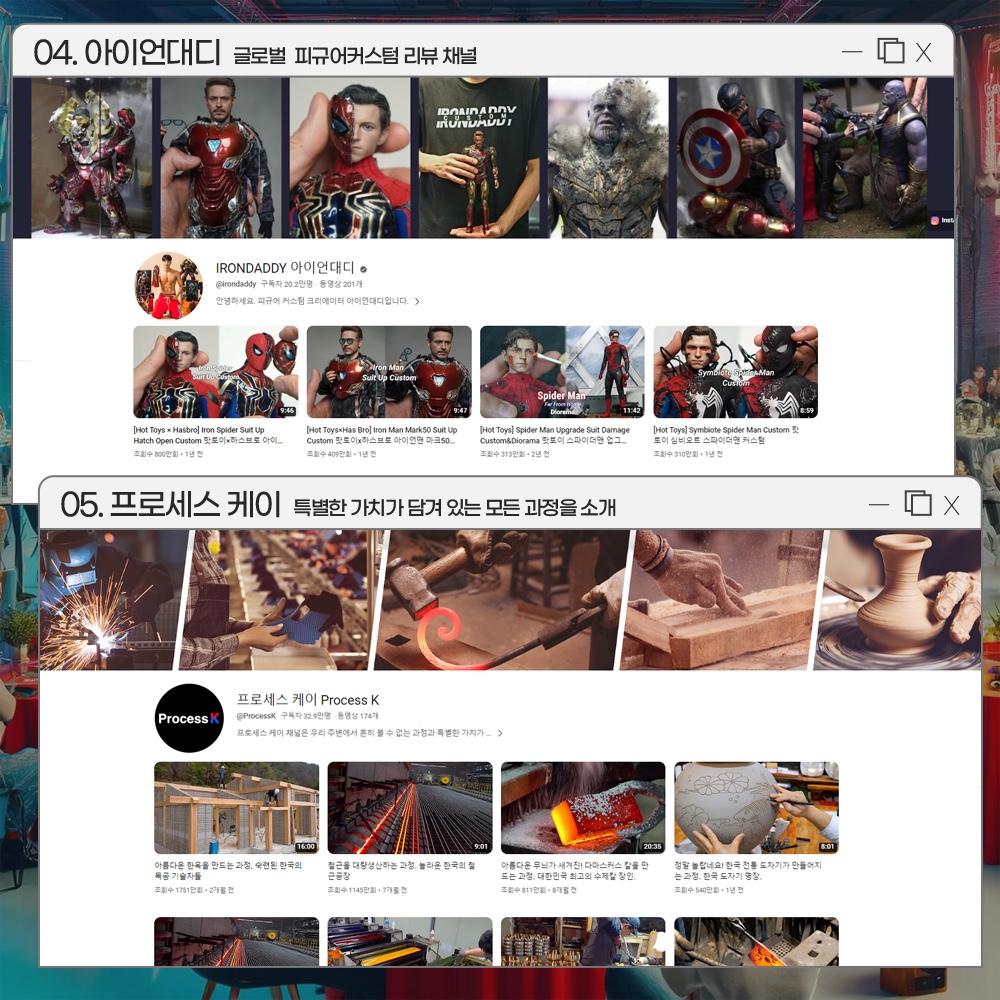Image resolution: width=1000 pixels, height=1000 pixels.
Task: Maximize the 05. 프로세스 케이 window
Action: click(x=918, y=503)
